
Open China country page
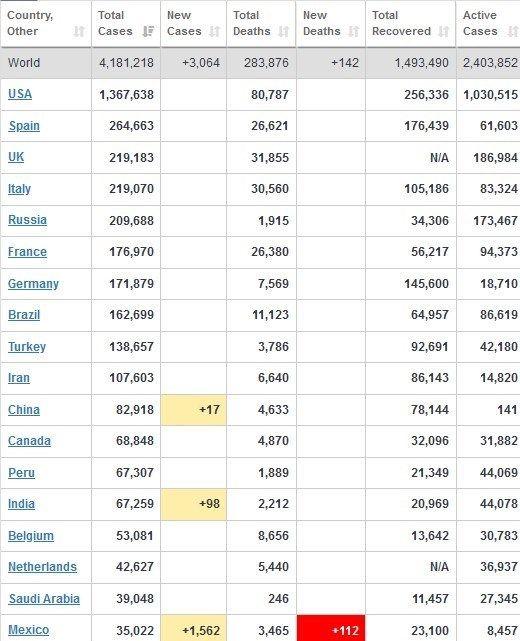(24, 410)
